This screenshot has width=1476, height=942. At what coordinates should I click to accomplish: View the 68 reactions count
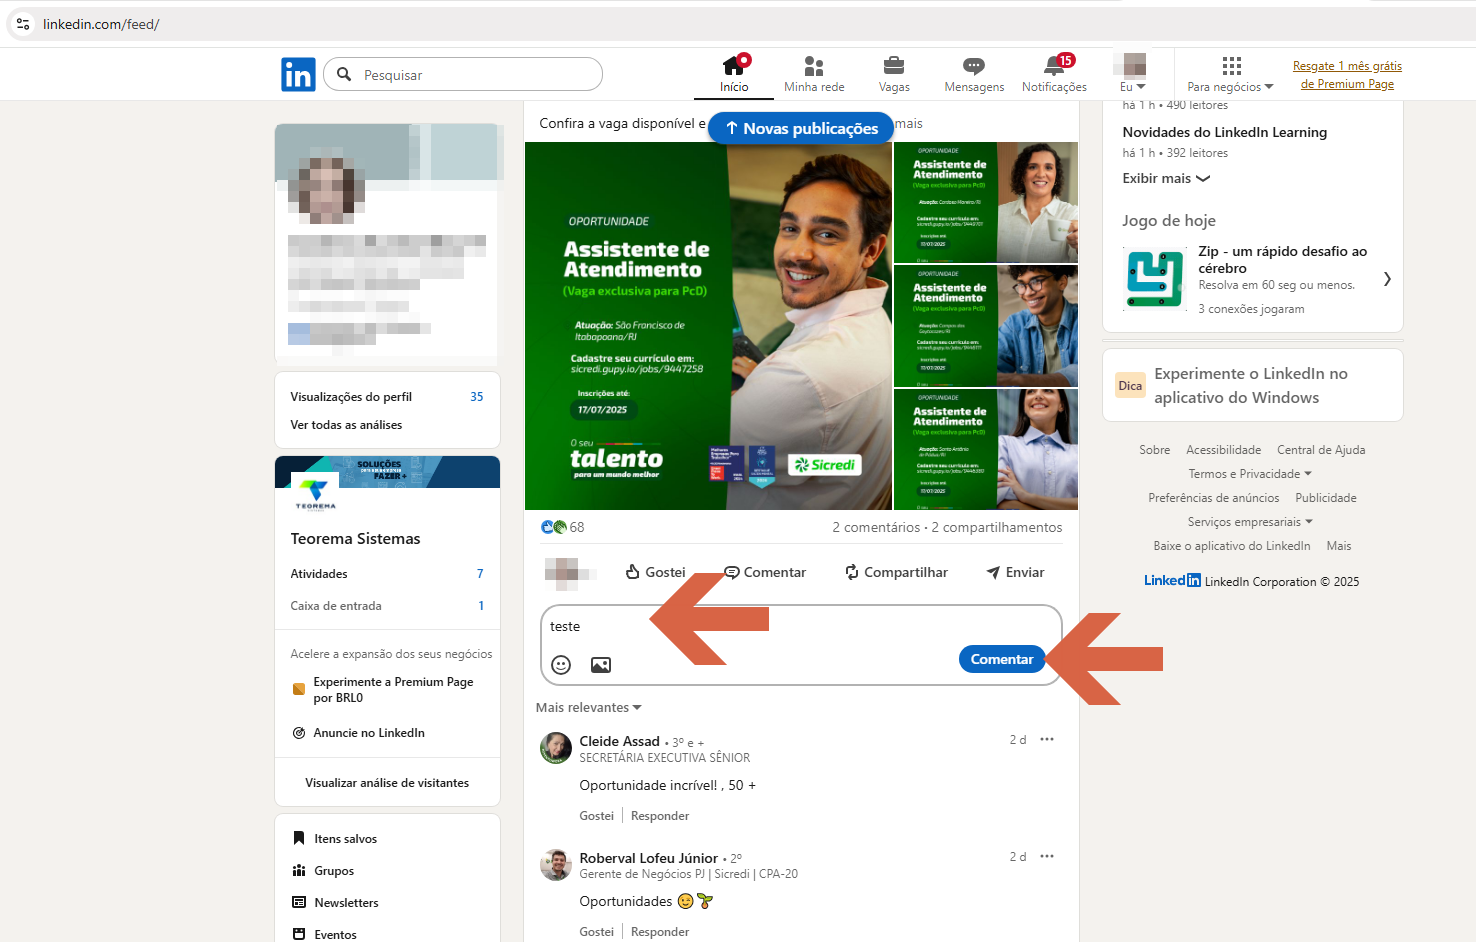tap(562, 527)
